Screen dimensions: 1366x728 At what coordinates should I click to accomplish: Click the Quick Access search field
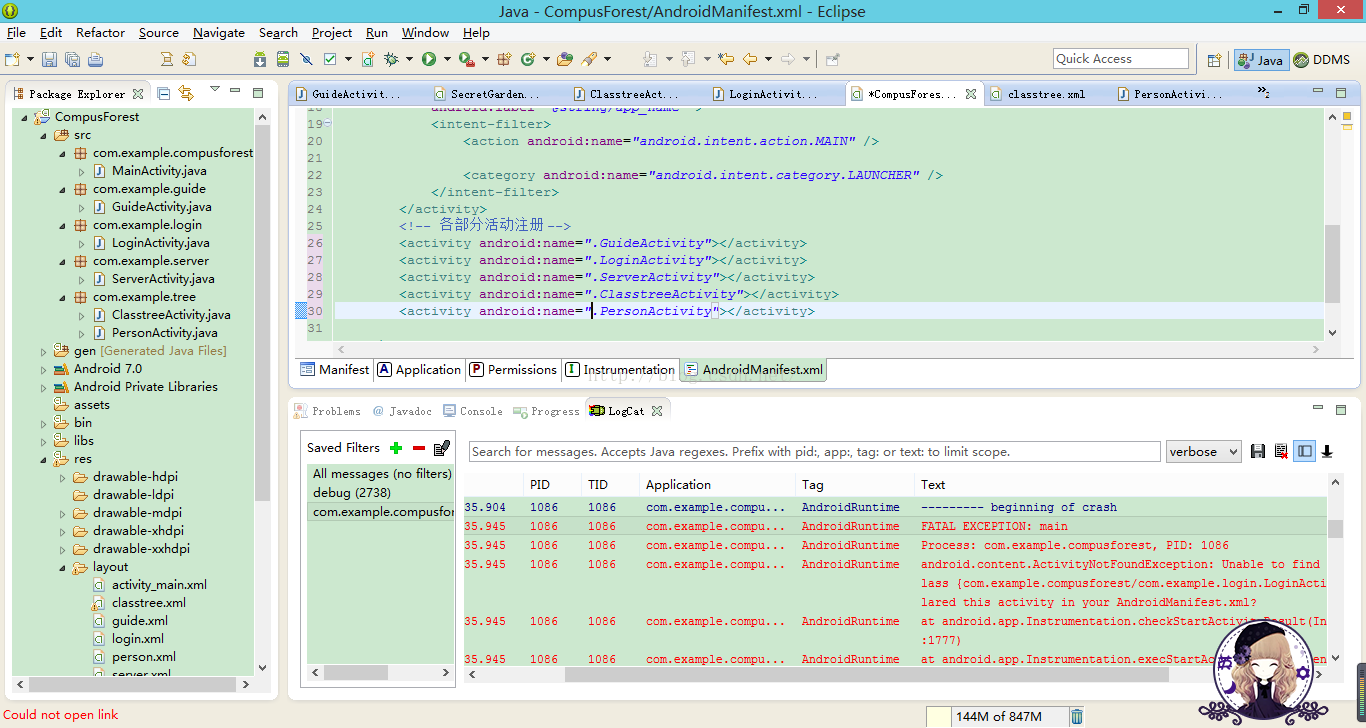[x=1120, y=59]
